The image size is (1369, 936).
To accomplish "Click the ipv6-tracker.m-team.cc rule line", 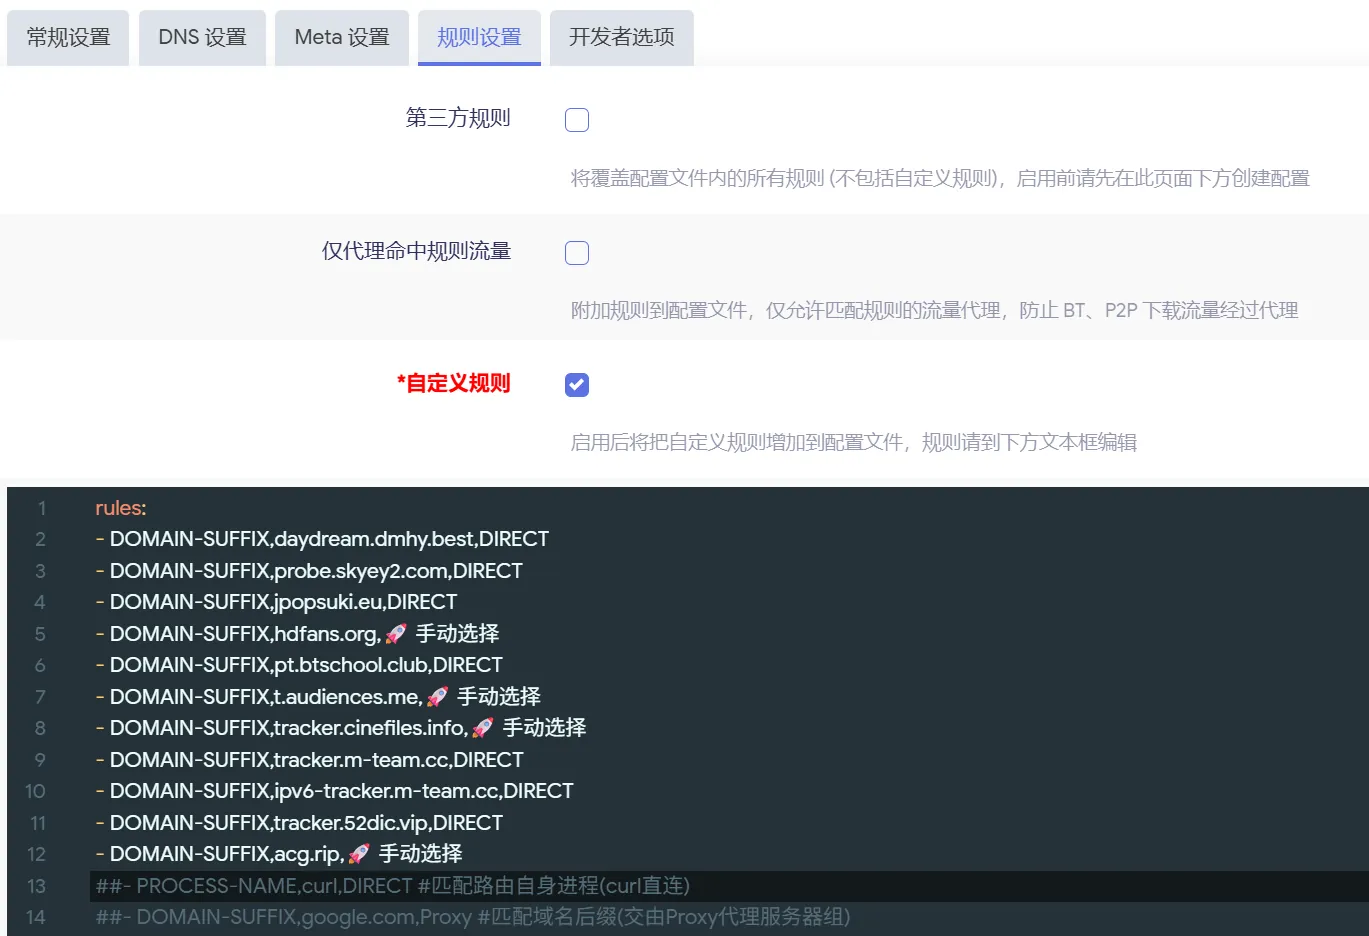I will pos(334,791).
